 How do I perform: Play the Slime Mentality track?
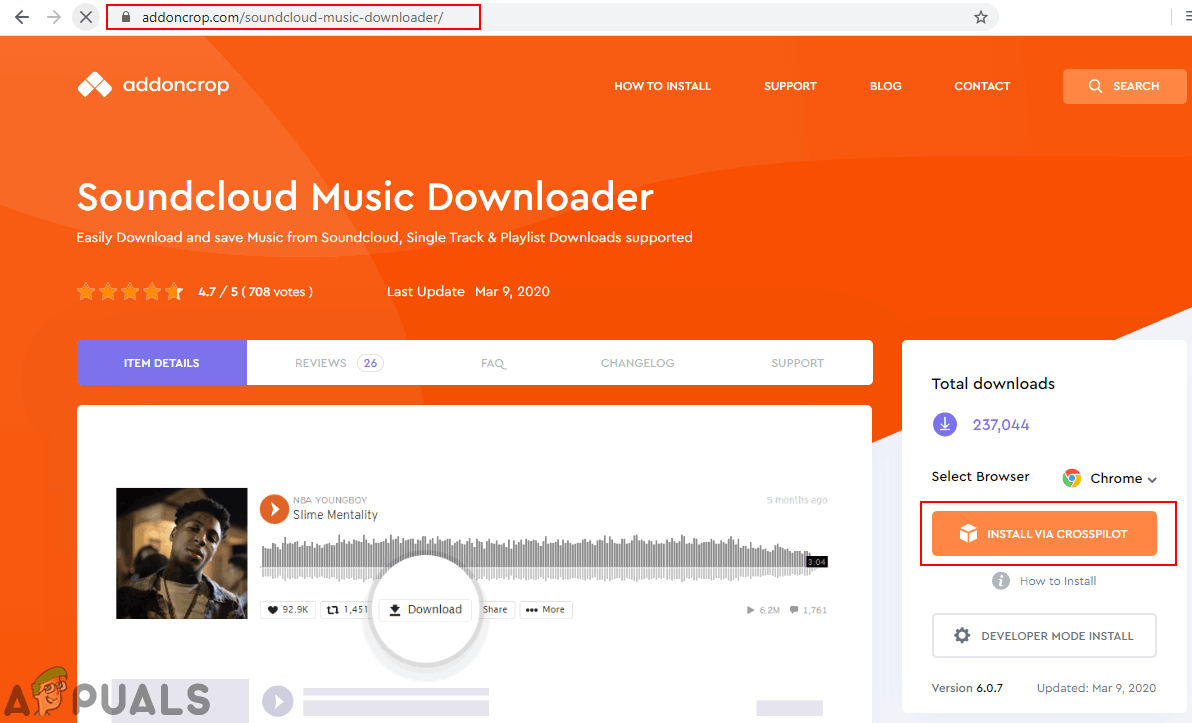pyautogui.click(x=274, y=509)
